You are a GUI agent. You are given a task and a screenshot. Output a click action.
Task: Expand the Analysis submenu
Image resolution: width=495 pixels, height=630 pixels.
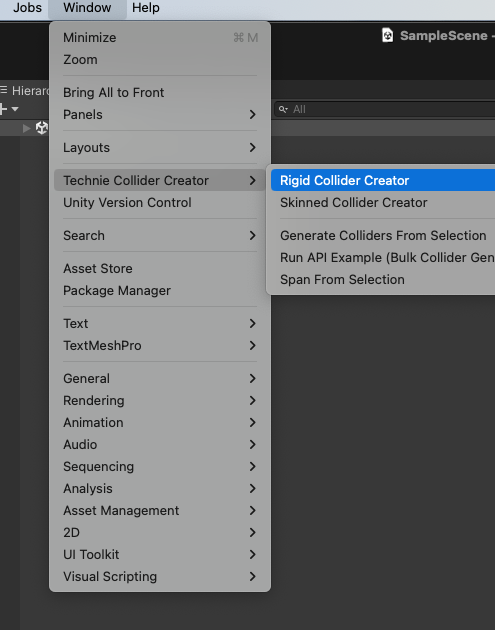tap(160, 489)
